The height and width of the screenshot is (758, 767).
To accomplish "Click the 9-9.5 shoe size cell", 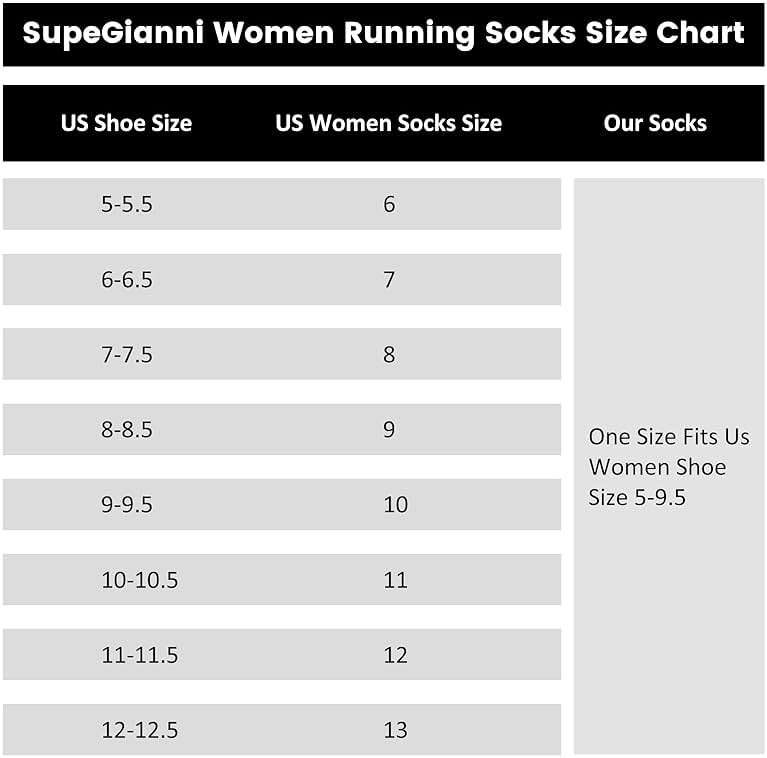I will pyautogui.click(x=127, y=505).
